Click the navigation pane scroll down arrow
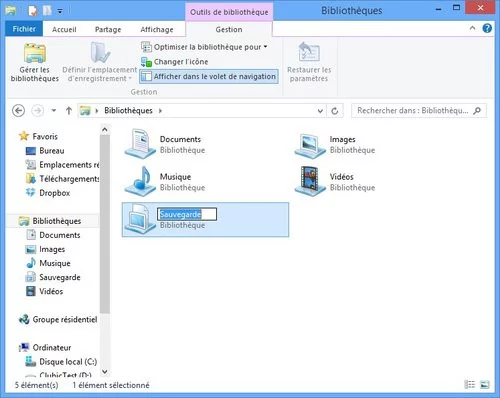 coord(105,371)
